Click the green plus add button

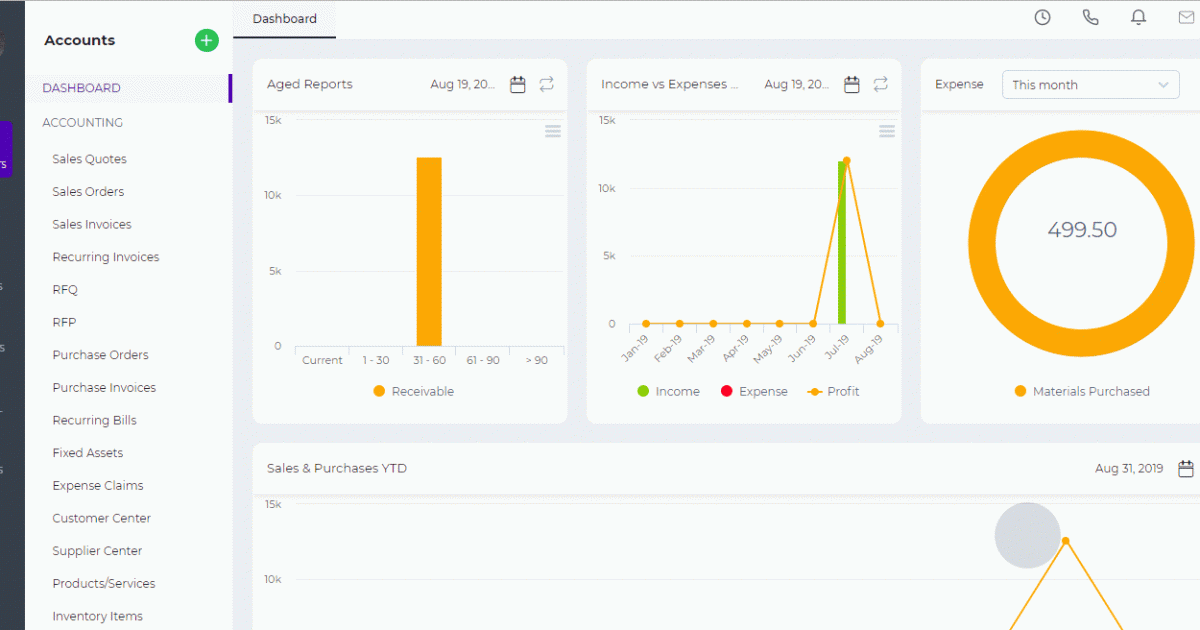(206, 40)
